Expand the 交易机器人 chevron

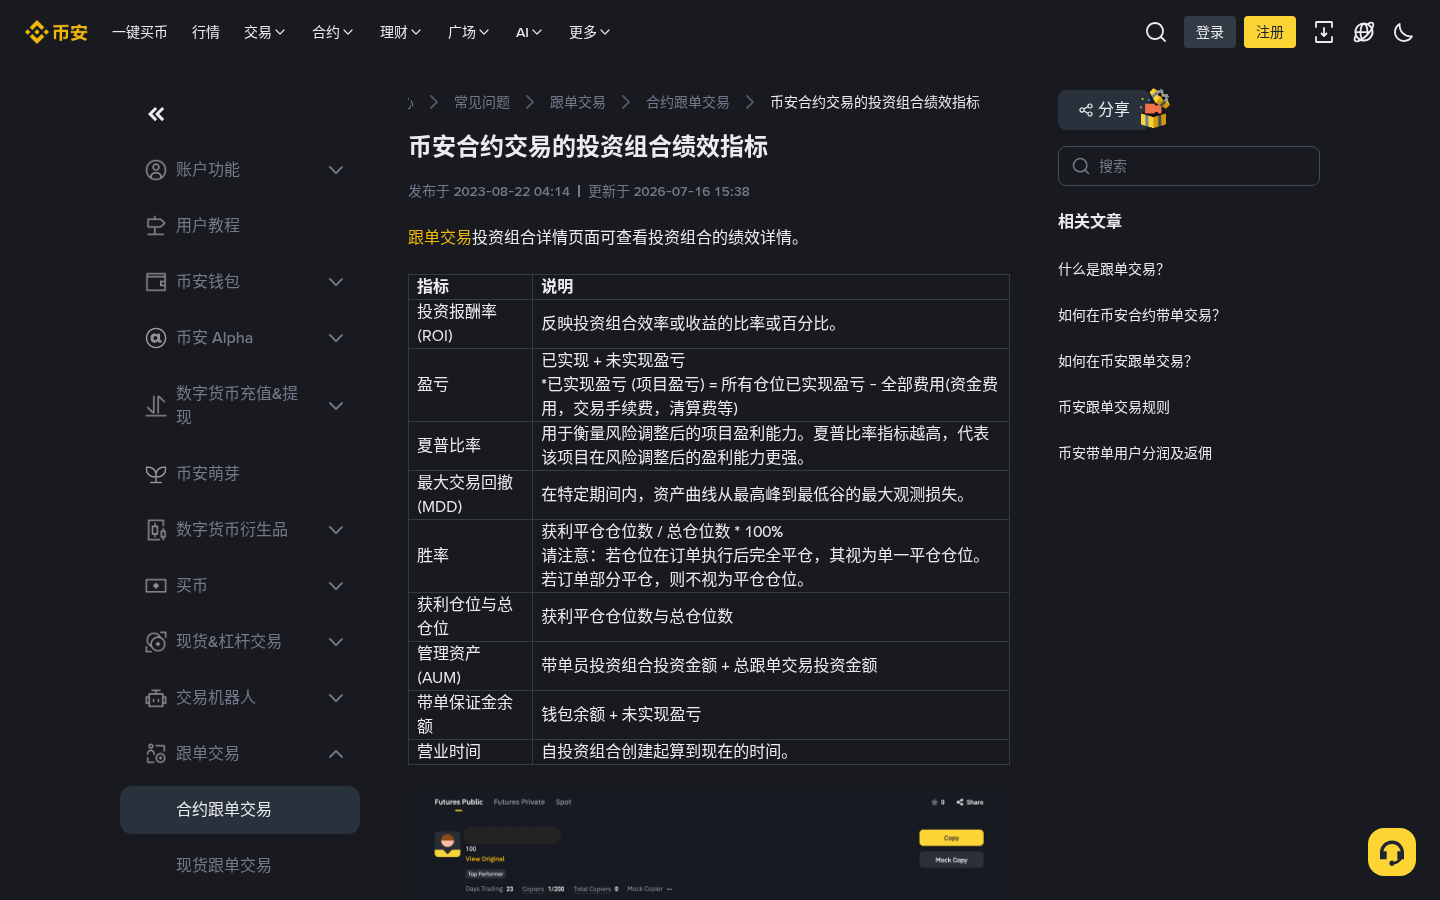point(336,698)
